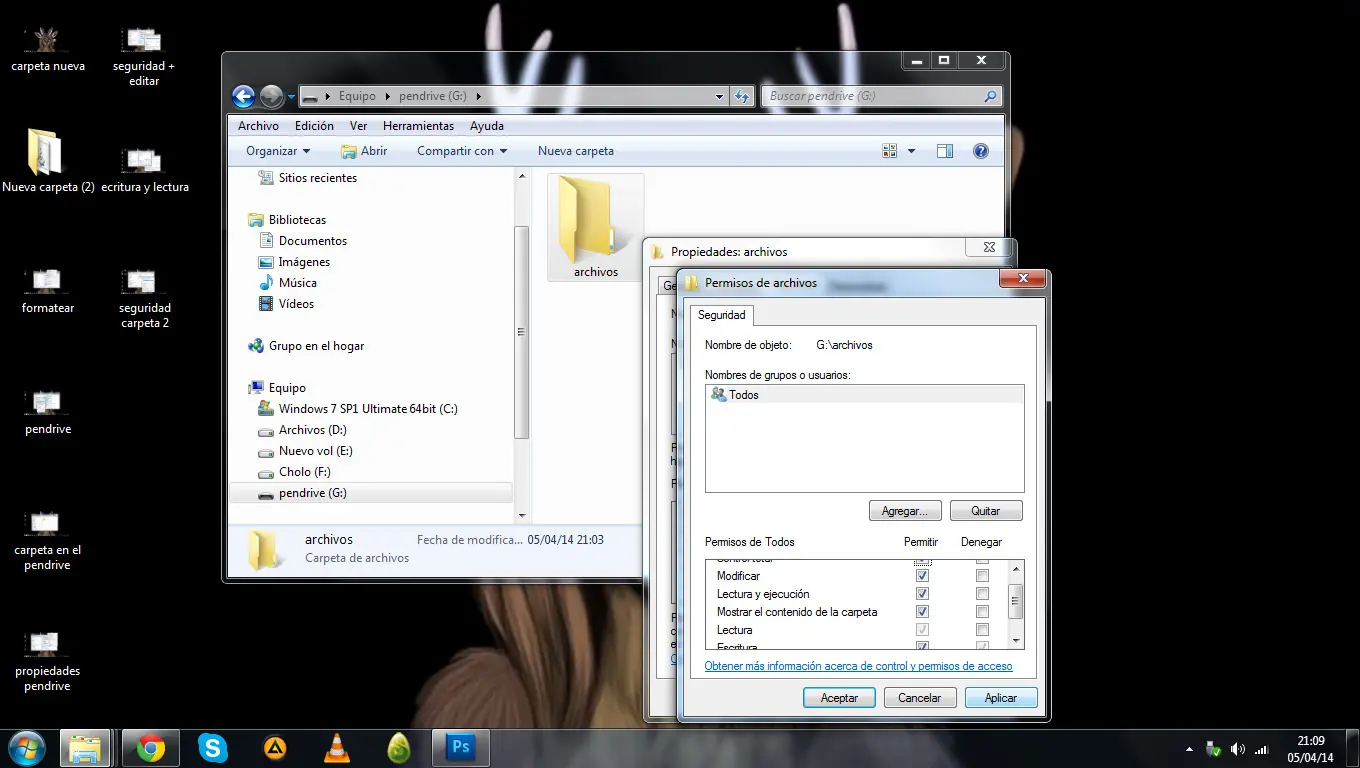Expand the view options dropdown arrow
The image size is (1360, 768).
pyautogui.click(x=911, y=151)
